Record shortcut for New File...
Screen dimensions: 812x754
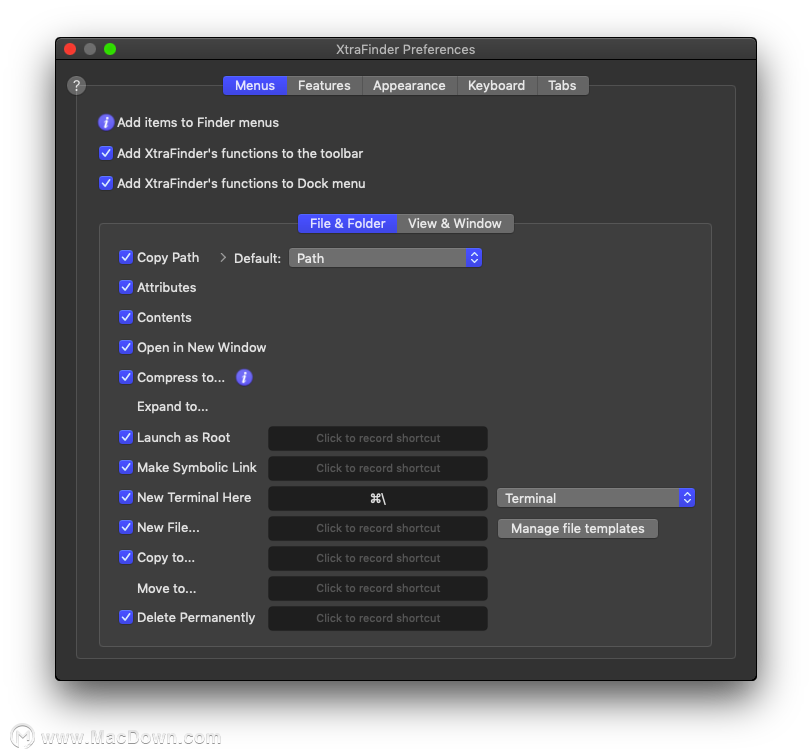point(378,528)
